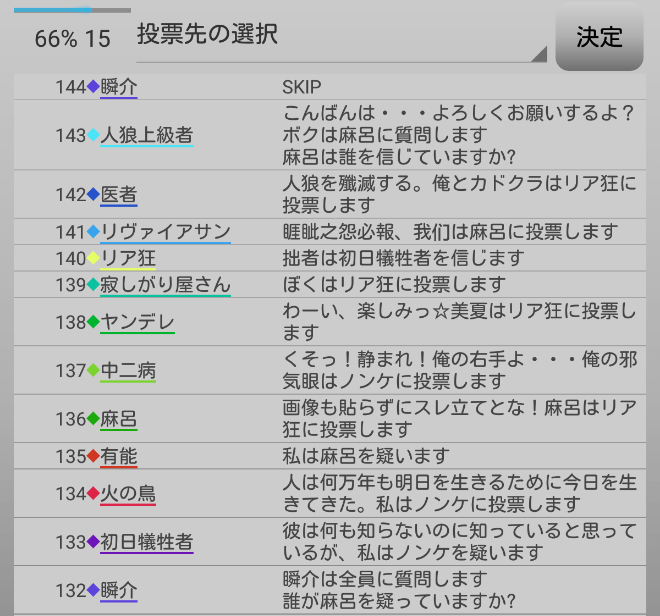This screenshot has width=660, height=616.
Task: Expand the vote target spinner arrow
Action: [540, 54]
